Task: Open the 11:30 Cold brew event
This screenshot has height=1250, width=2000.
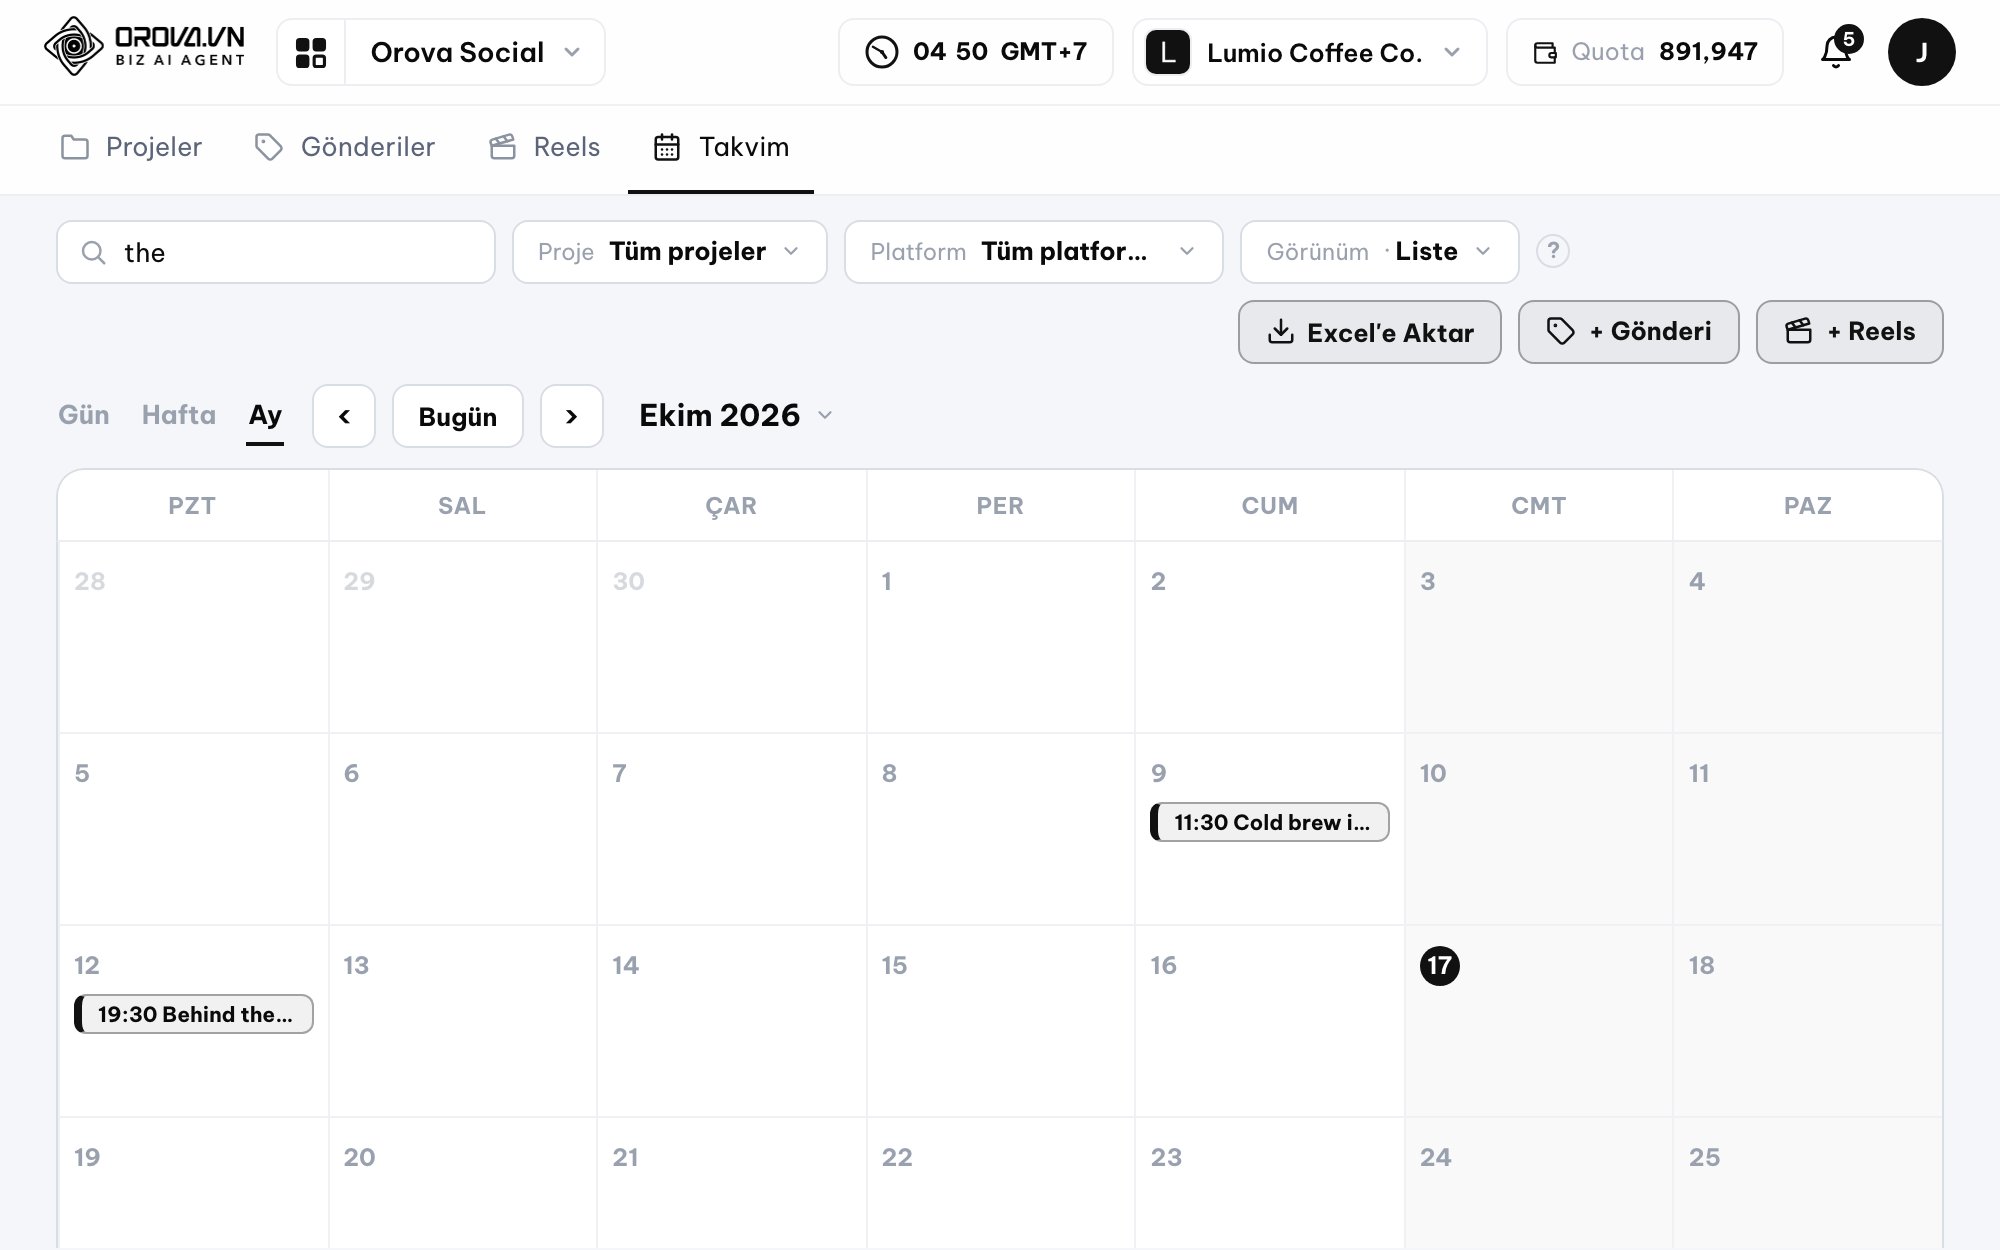Action: tap(1270, 822)
